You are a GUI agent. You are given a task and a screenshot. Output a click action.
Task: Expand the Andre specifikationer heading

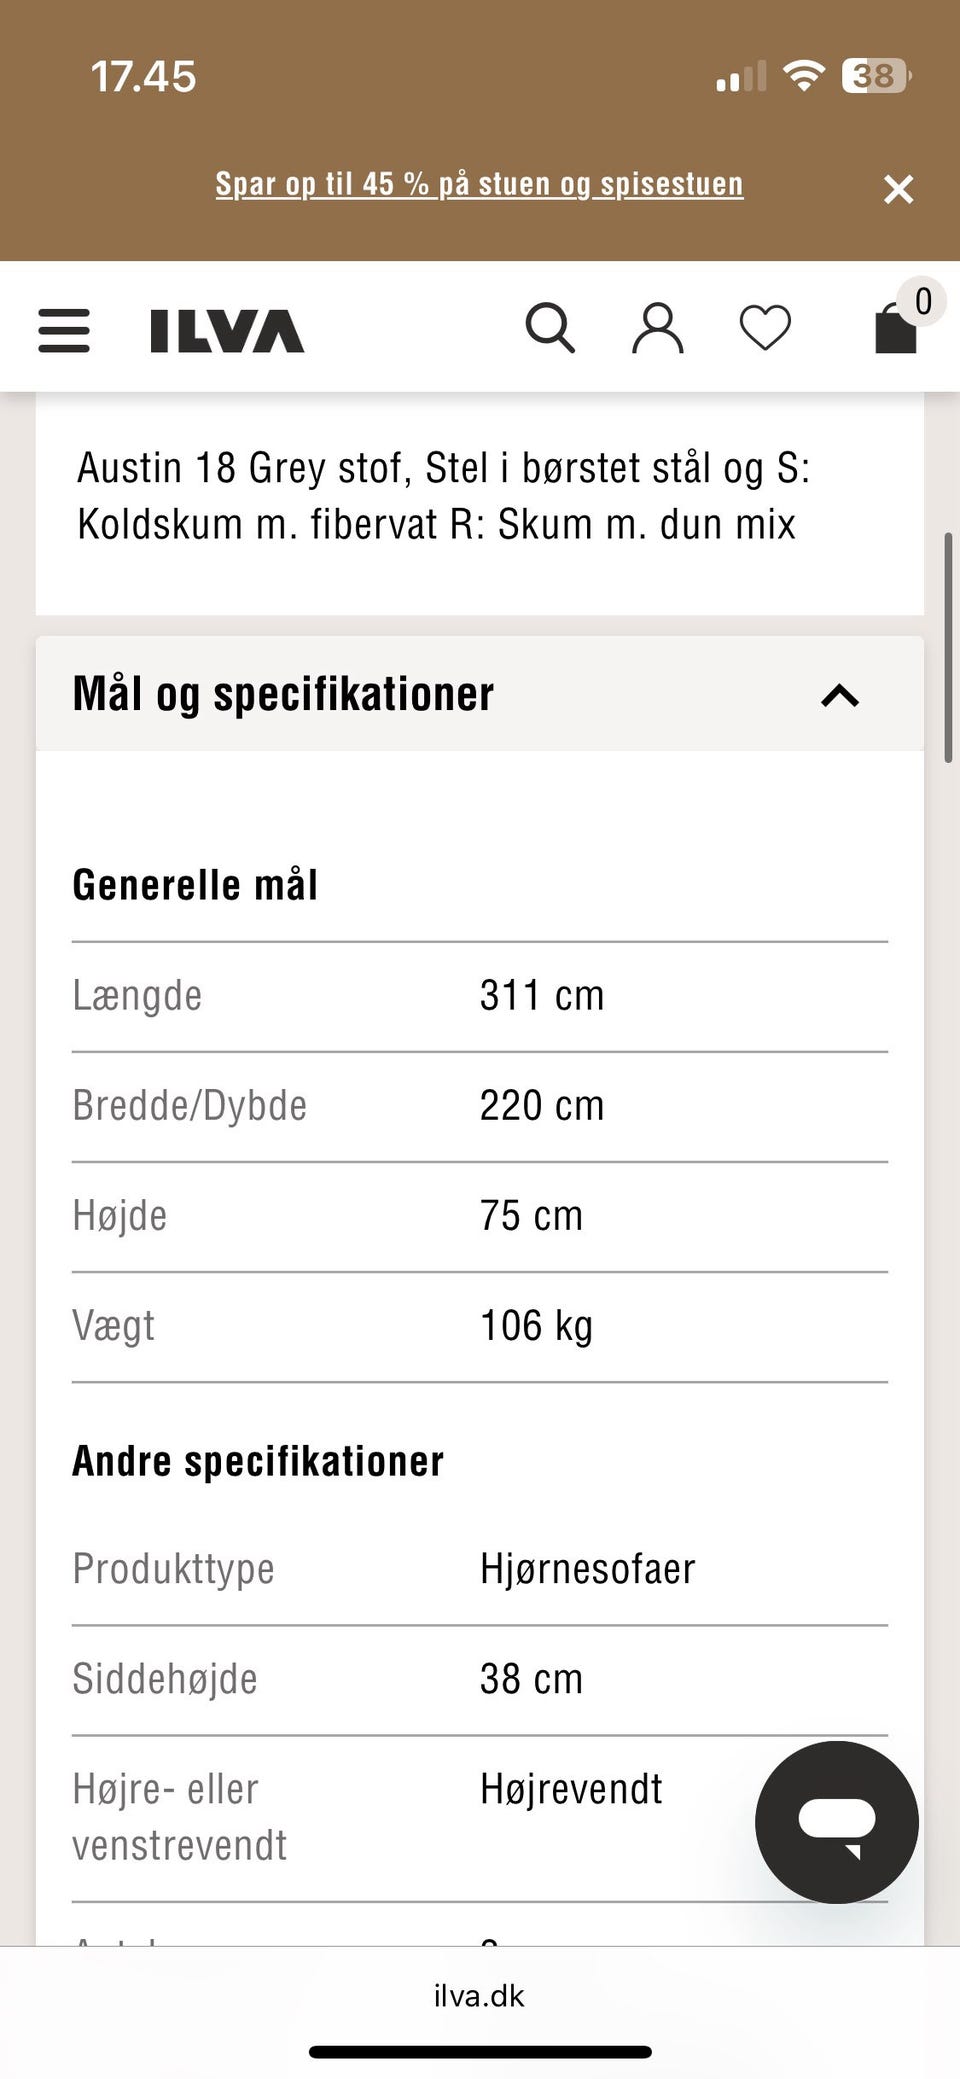point(257,1460)
